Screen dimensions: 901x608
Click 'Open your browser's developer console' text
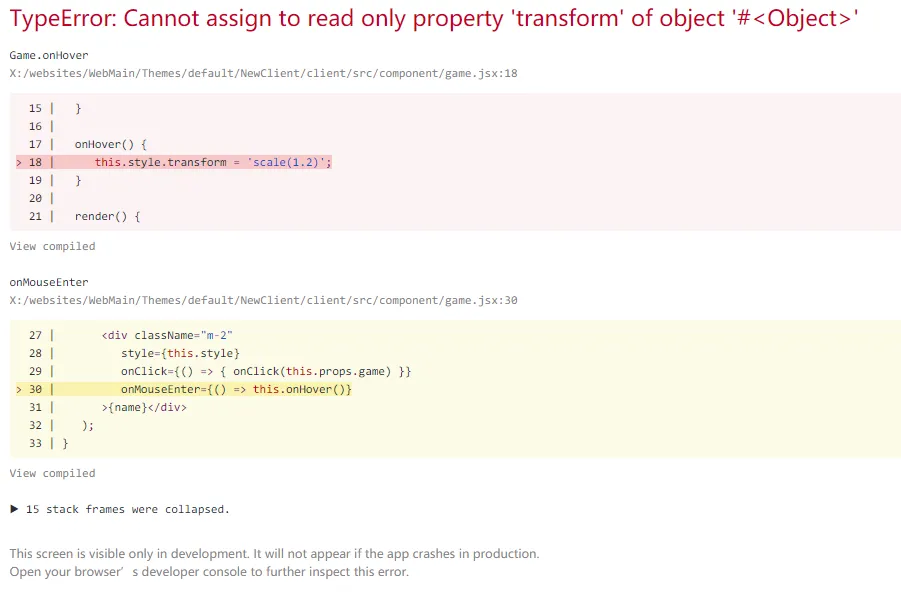pos(209,572)
